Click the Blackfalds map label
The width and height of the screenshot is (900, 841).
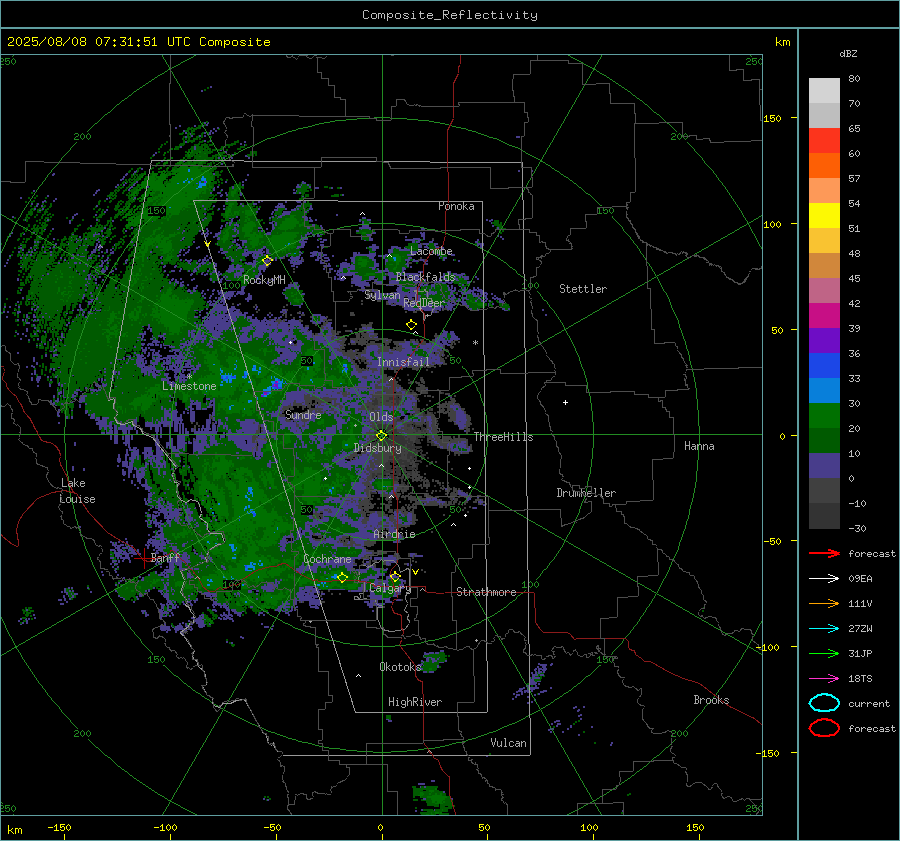coord(425,277)
